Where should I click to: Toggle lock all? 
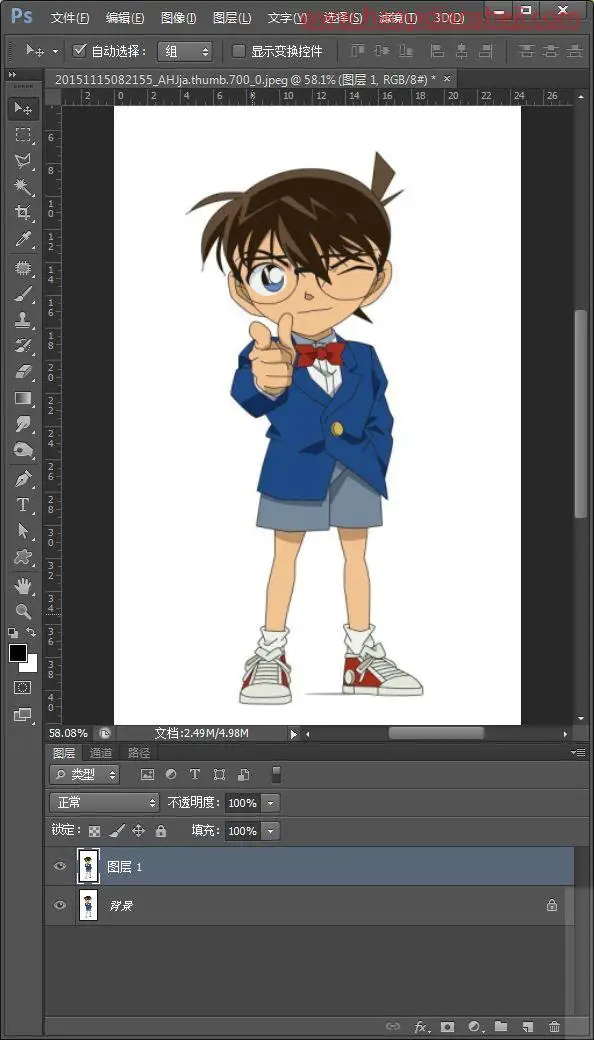[x=160, y=830]
